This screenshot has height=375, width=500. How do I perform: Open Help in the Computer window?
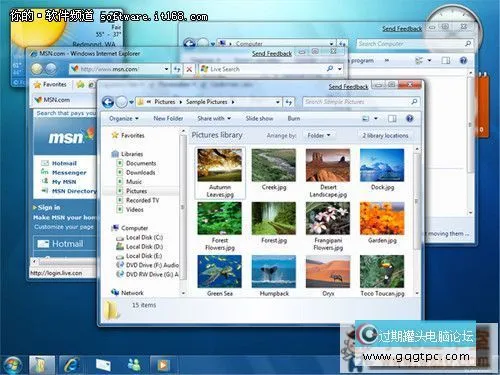tap(463, 60)
